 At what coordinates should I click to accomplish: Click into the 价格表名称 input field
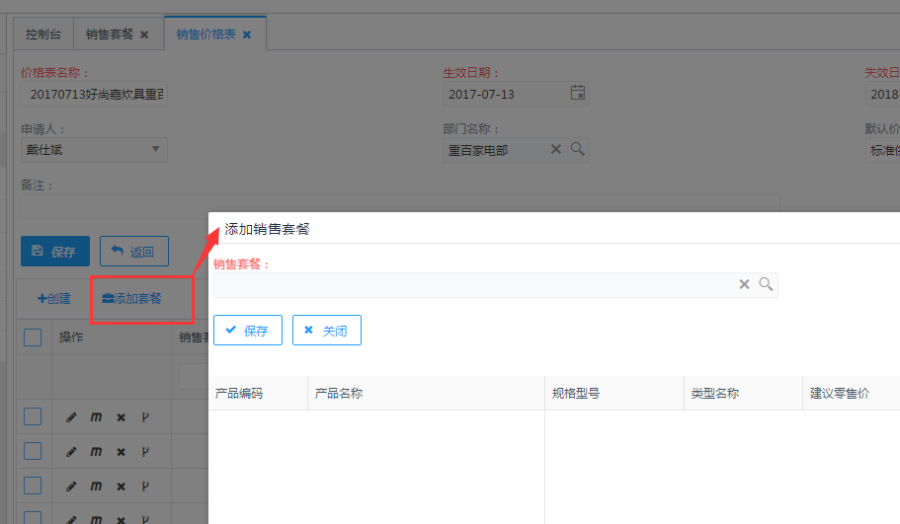[x=94, y=94]
